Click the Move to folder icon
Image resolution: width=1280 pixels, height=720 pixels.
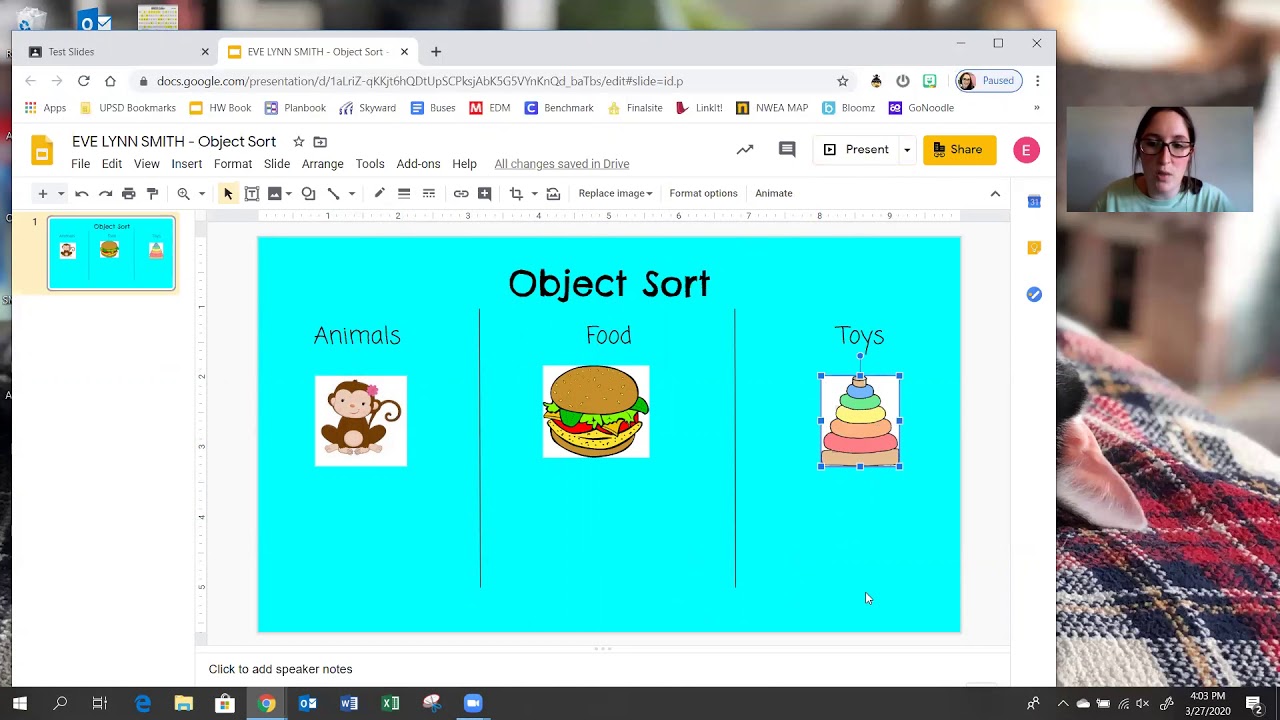coord(320,142)
